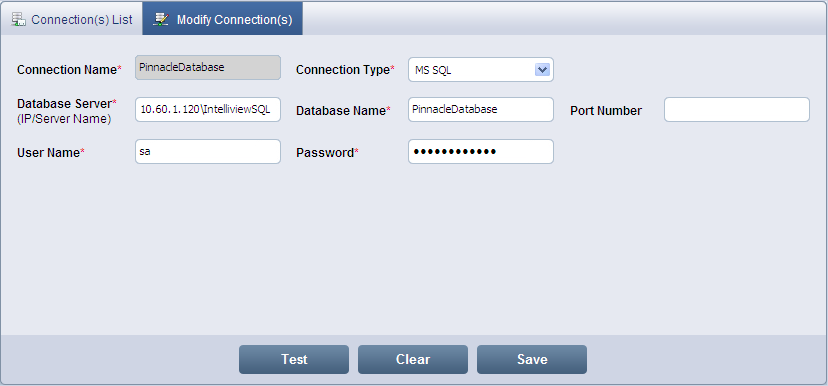828x386 pixels.
Task: Click the Clear button
Action: pos(413,360)
